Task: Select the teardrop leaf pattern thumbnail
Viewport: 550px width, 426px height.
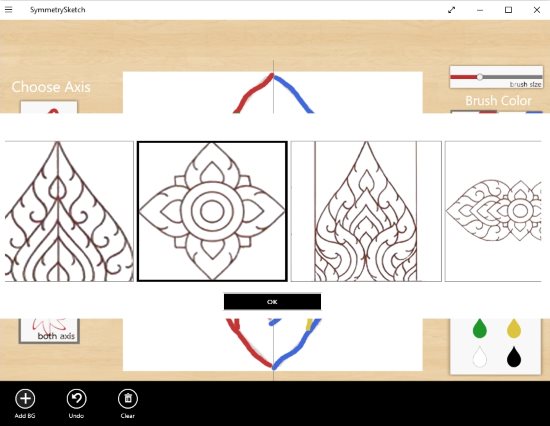Action: tap(69, 211)
